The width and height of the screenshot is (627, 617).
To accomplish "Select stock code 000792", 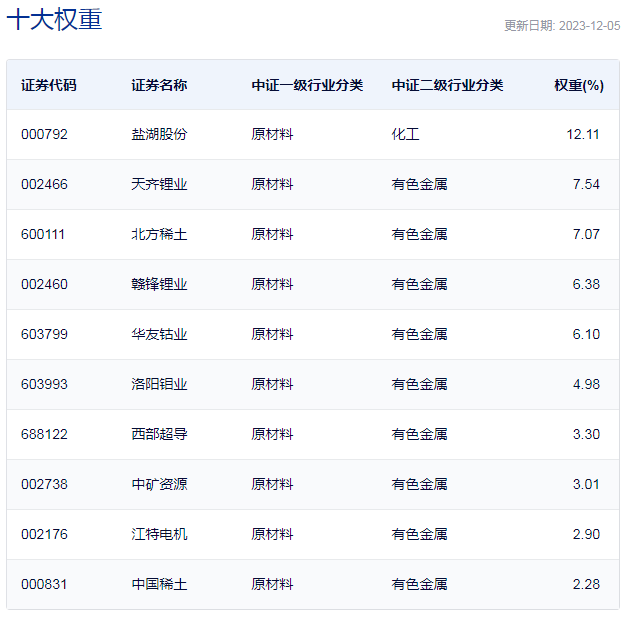I will 44,134.
